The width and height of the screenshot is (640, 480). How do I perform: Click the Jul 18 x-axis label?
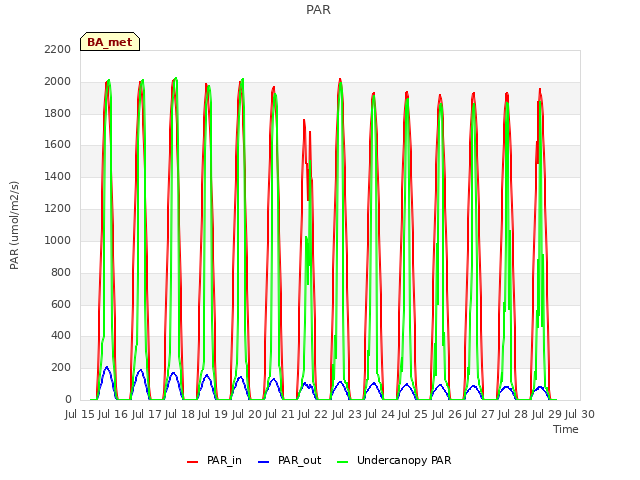[x=180, y=414]
